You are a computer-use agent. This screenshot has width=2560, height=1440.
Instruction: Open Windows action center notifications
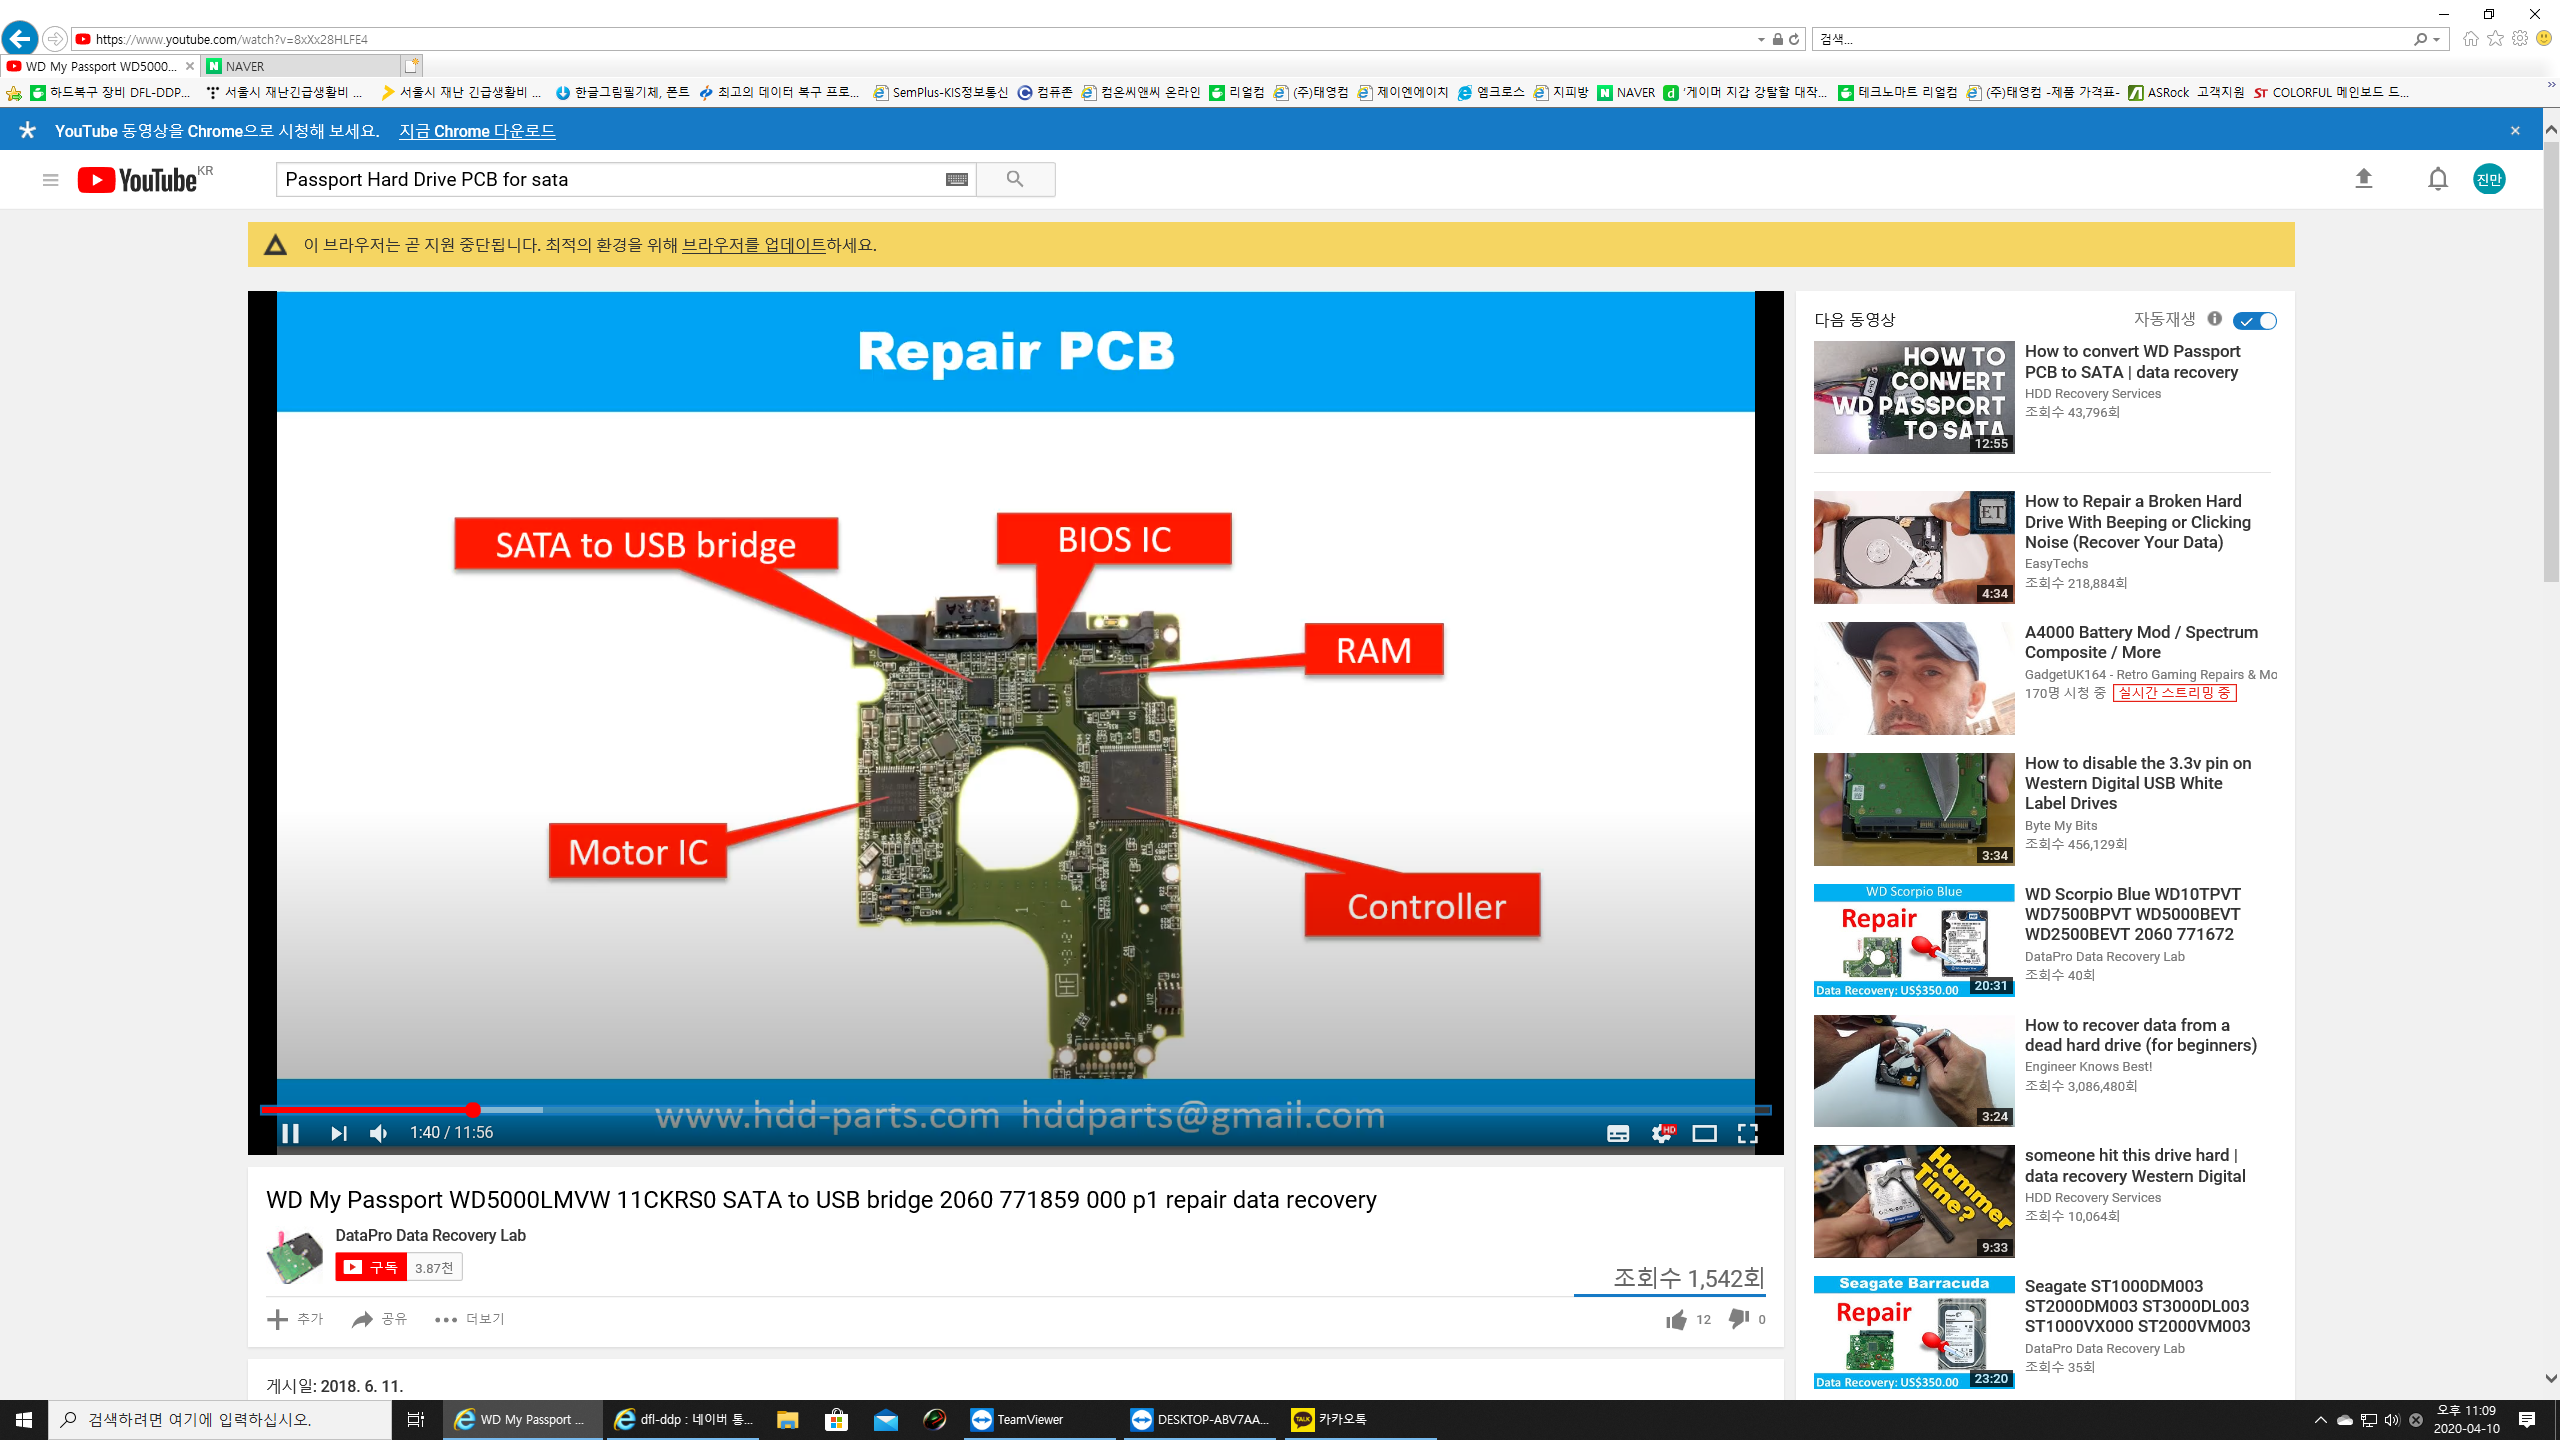pos(2527,1420)
